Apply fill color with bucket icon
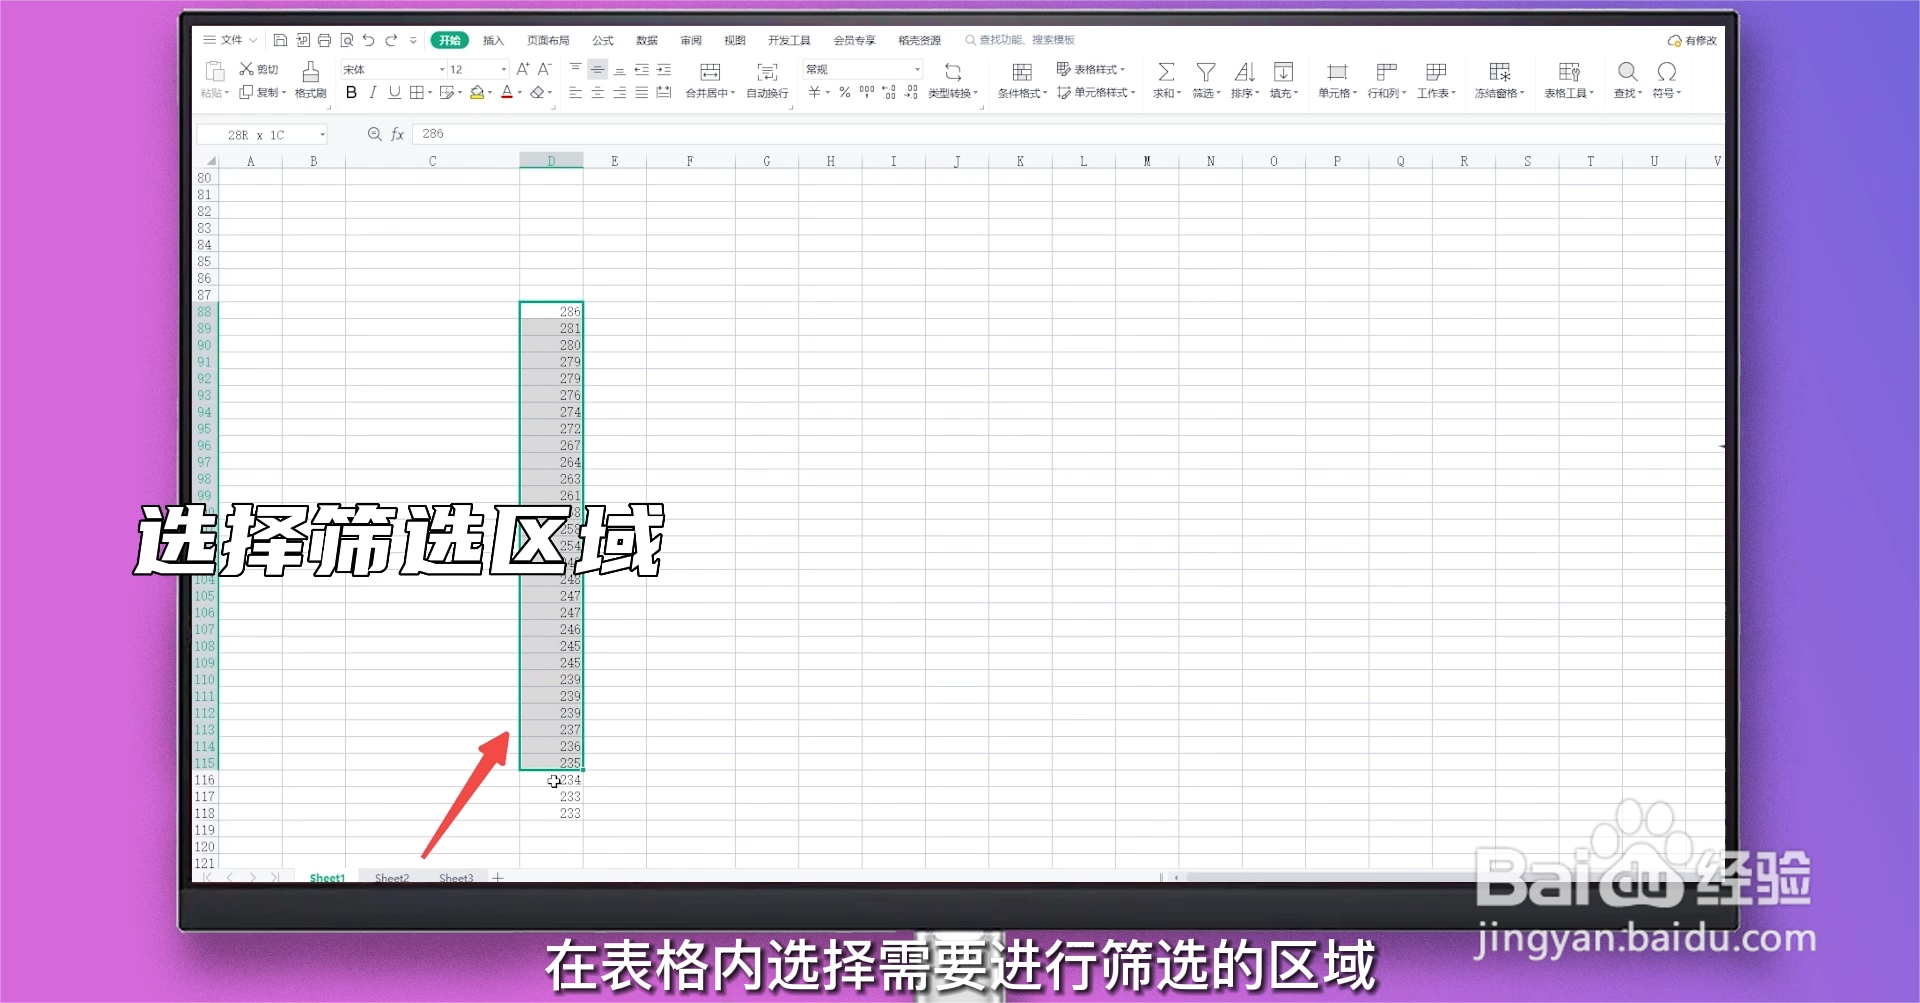Image resolution: width=1920 pixels, height=1003 pixels. pos(477,92)
